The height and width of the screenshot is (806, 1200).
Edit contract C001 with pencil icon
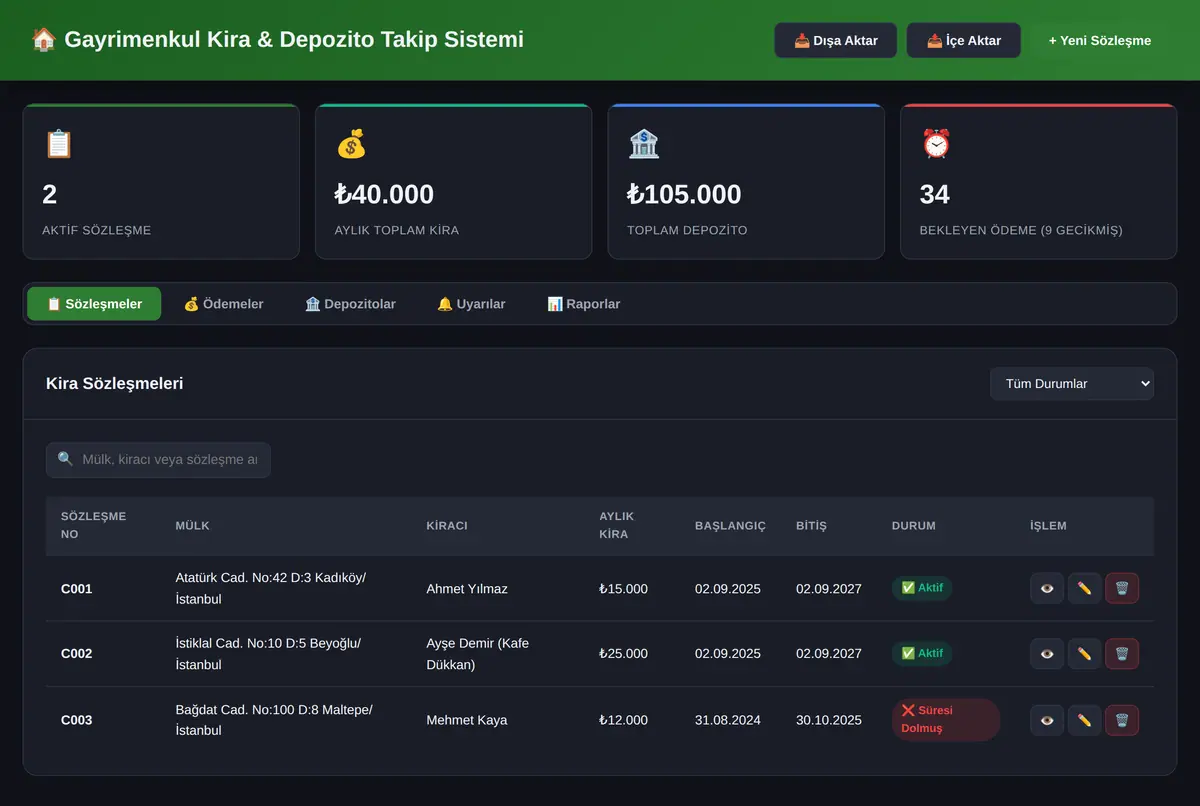1085,588
